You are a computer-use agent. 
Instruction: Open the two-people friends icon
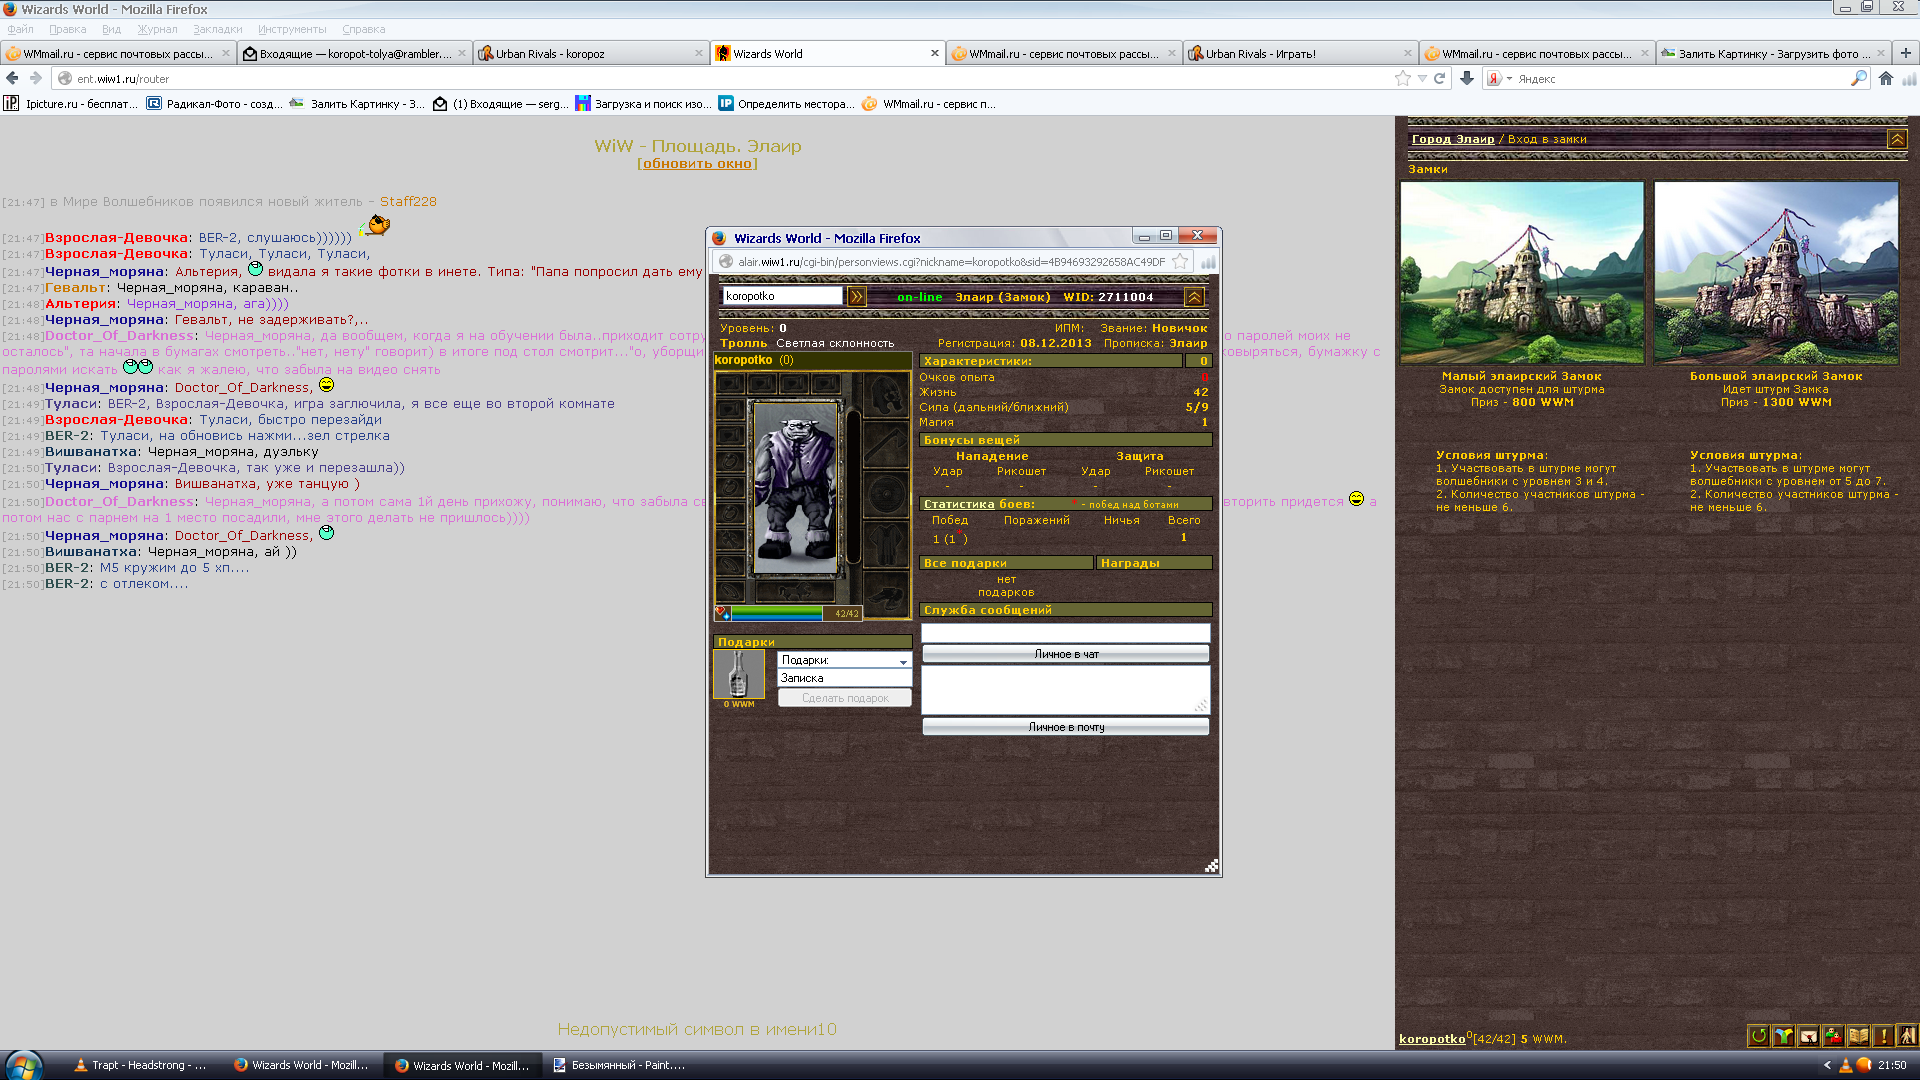[x=1833, y=1036]
